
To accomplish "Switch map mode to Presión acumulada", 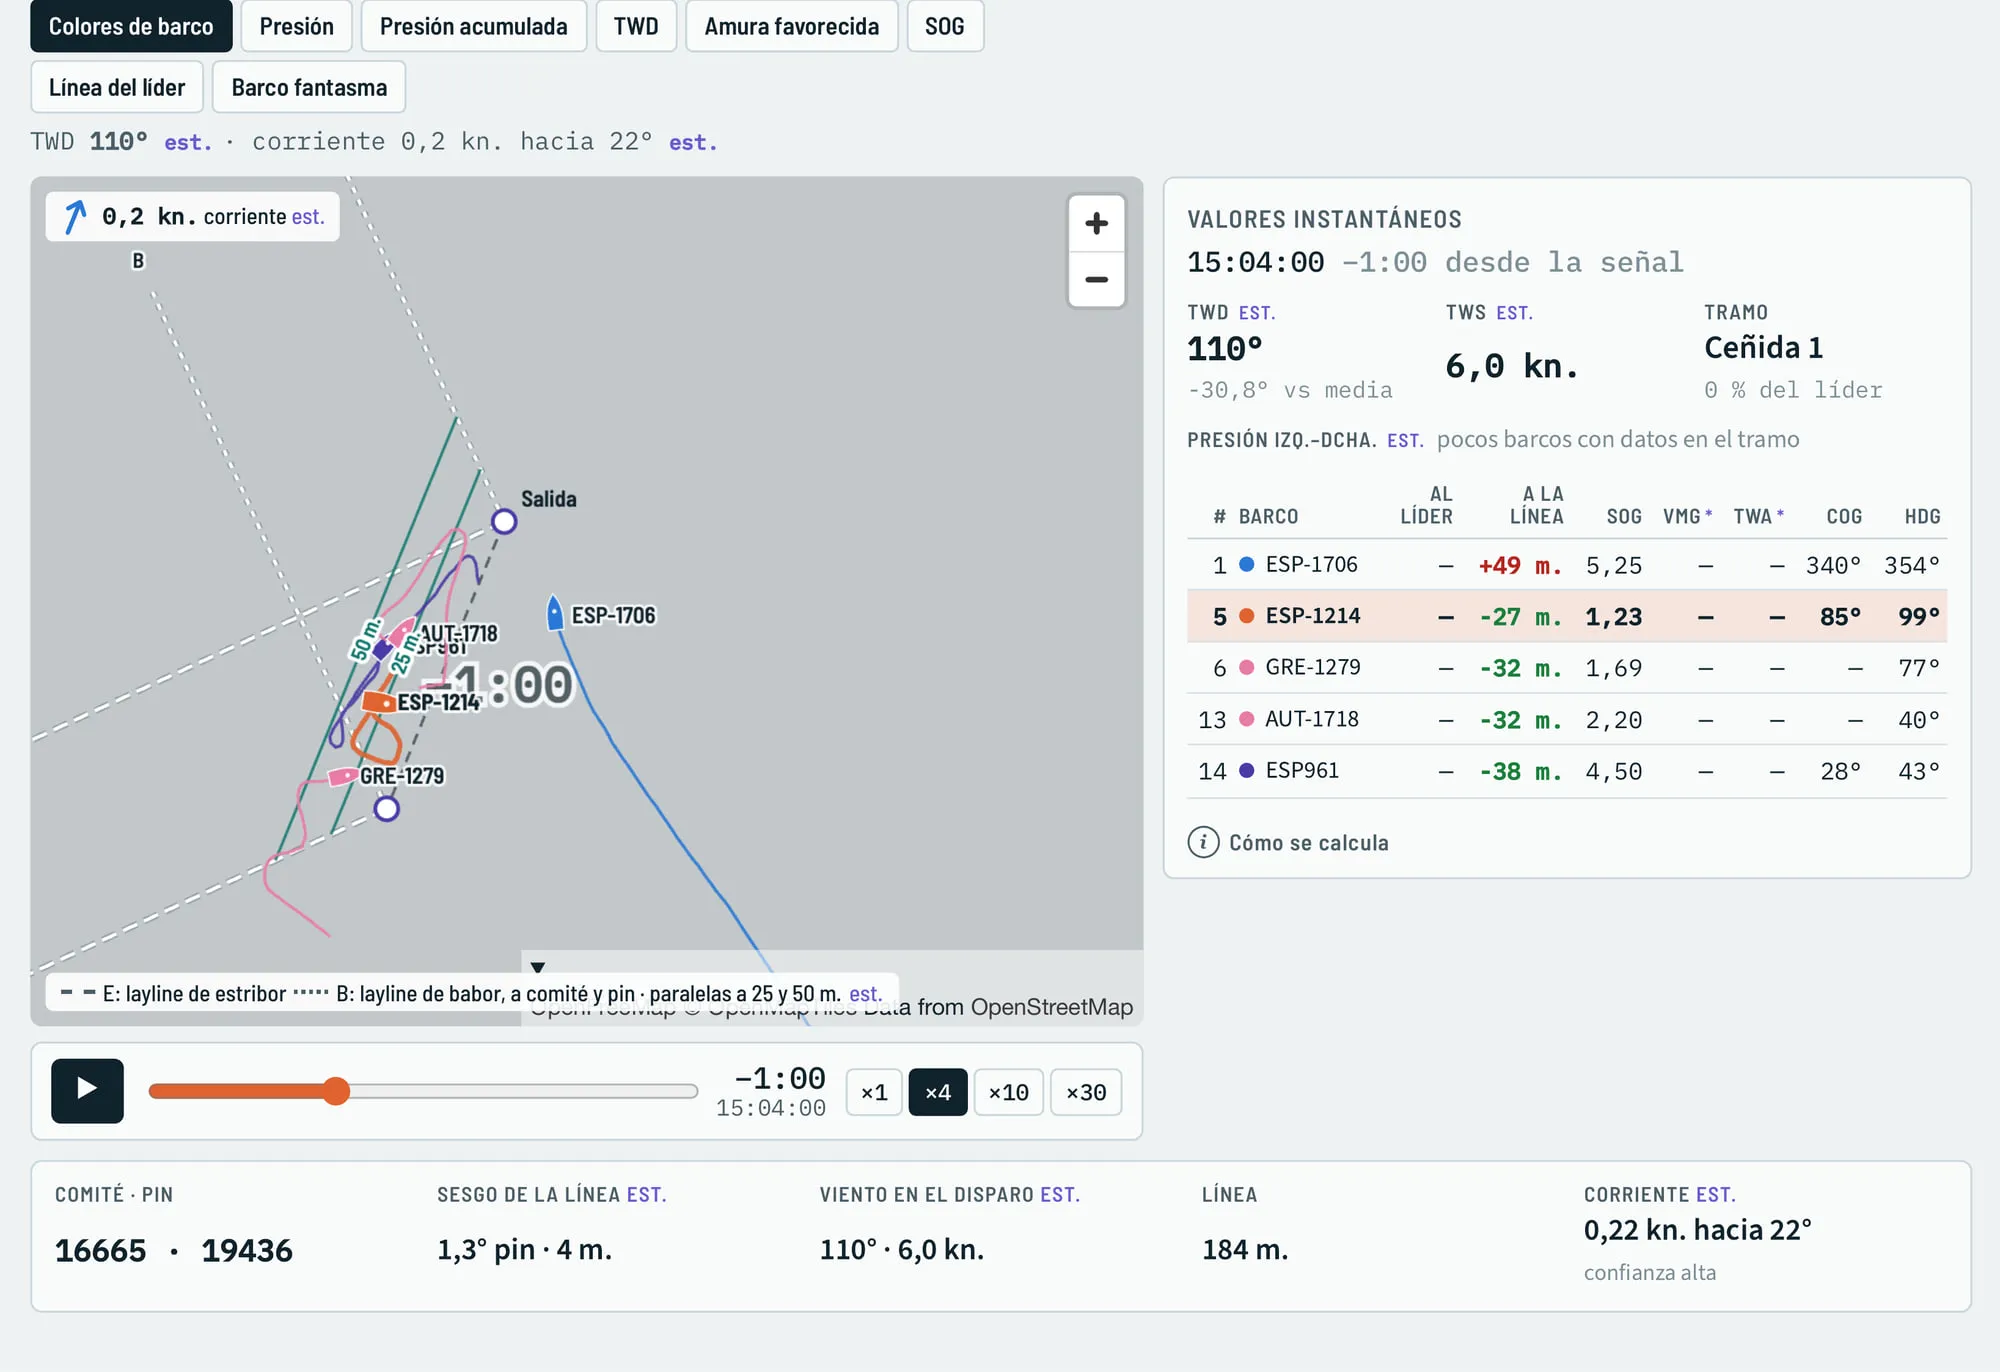I will [473, 26].
